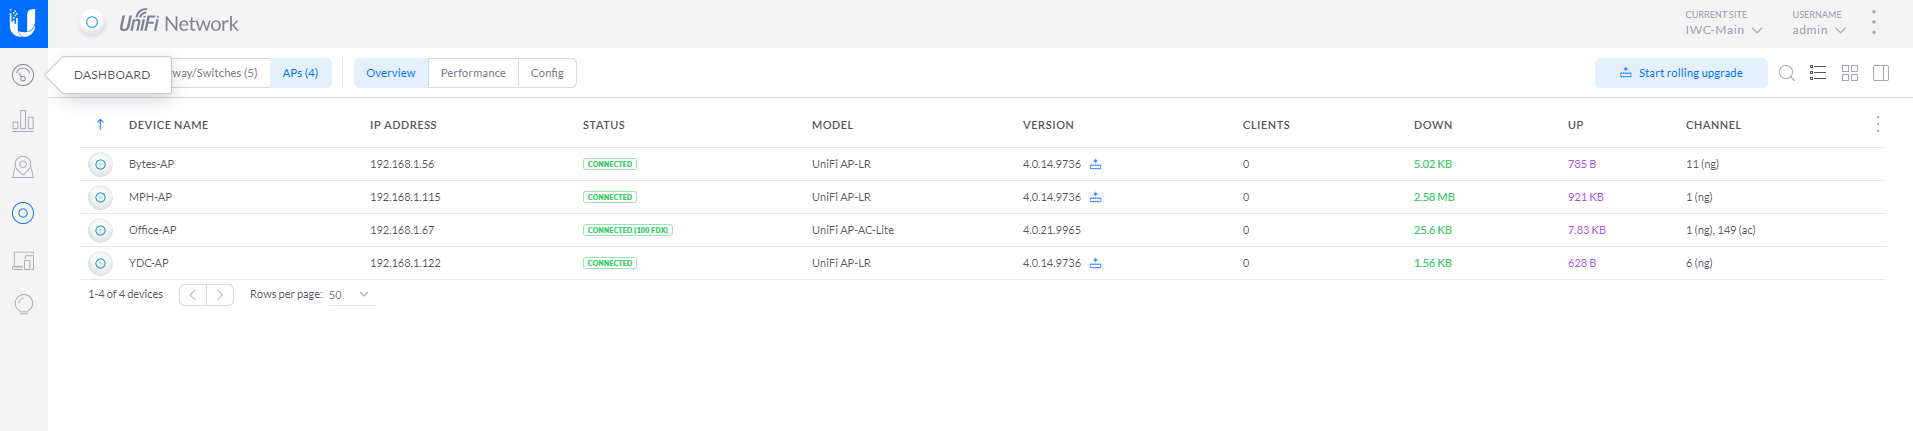
Task: Open the Statistics bar chart sidebar icon
Action: [23, 121]
